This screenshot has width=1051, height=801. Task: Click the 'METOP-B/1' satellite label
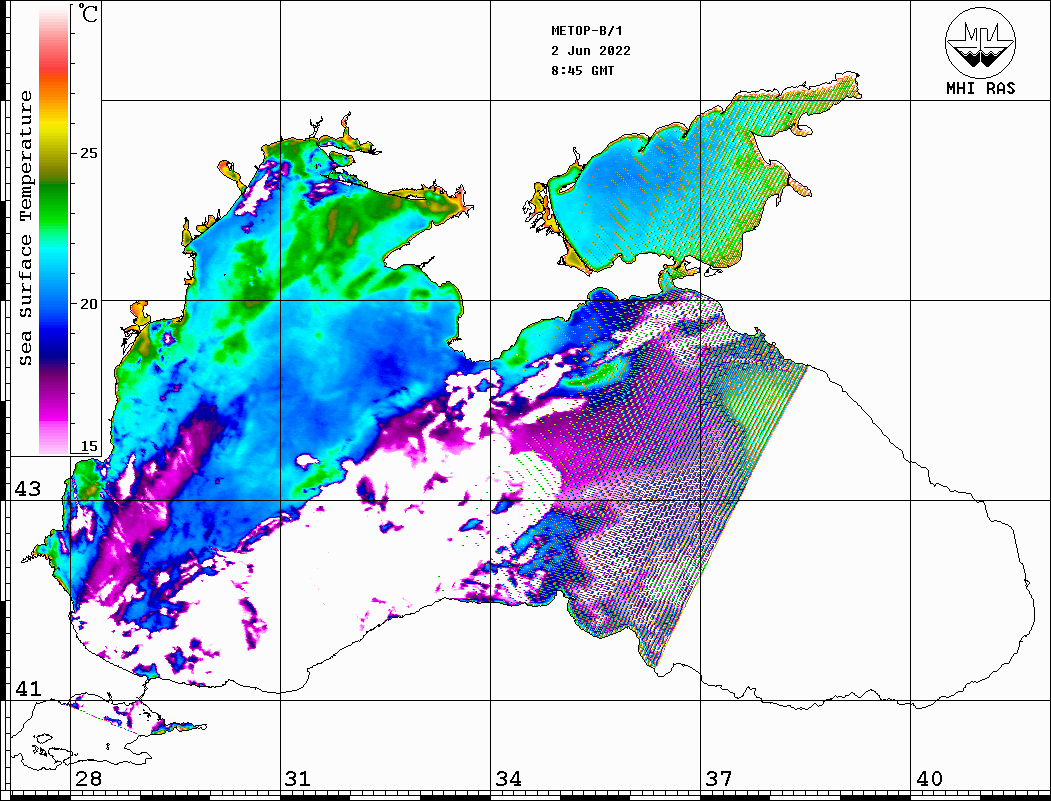586,31
